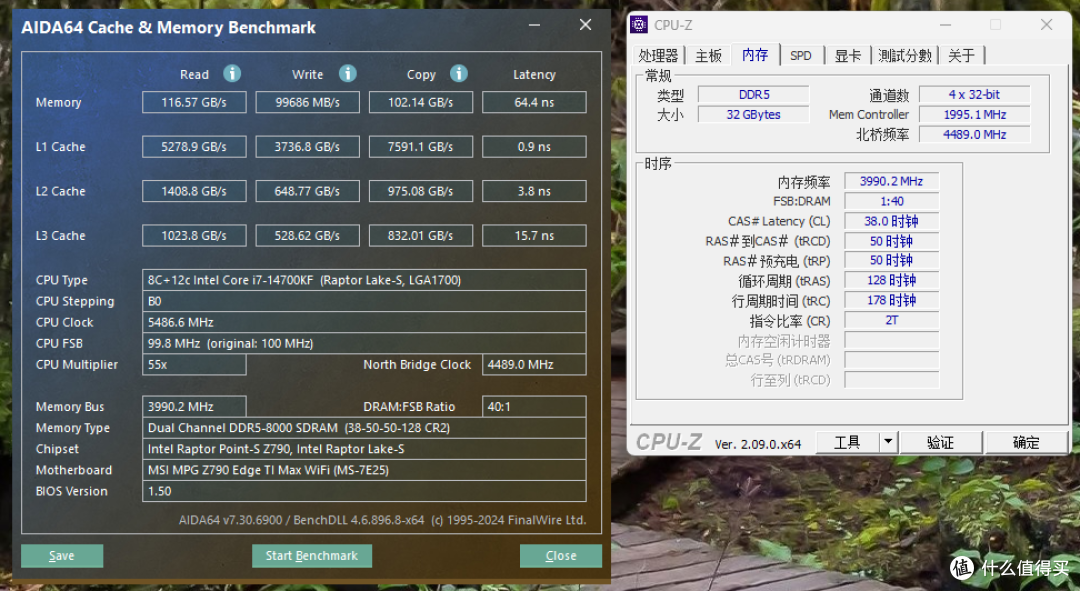Viewport: 1080px width, 591px height.
Task: Click the 32 GBytes size value in CPU-Z
Action: [754, 114]
